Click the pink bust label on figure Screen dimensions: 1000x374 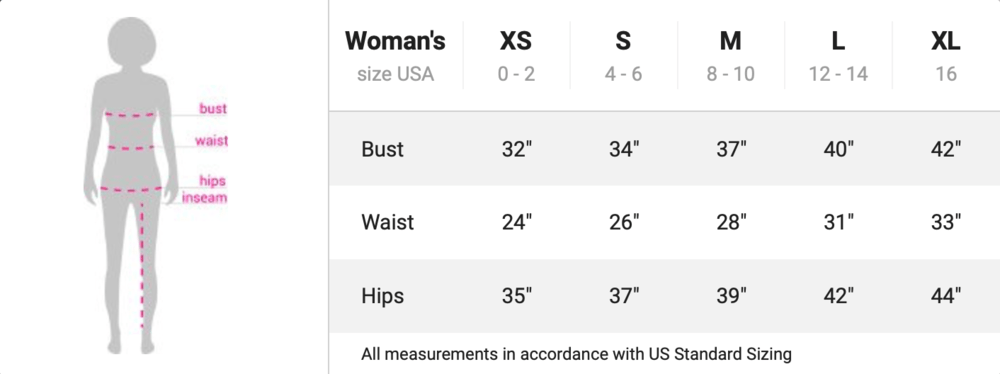click(x=212, y=108)
